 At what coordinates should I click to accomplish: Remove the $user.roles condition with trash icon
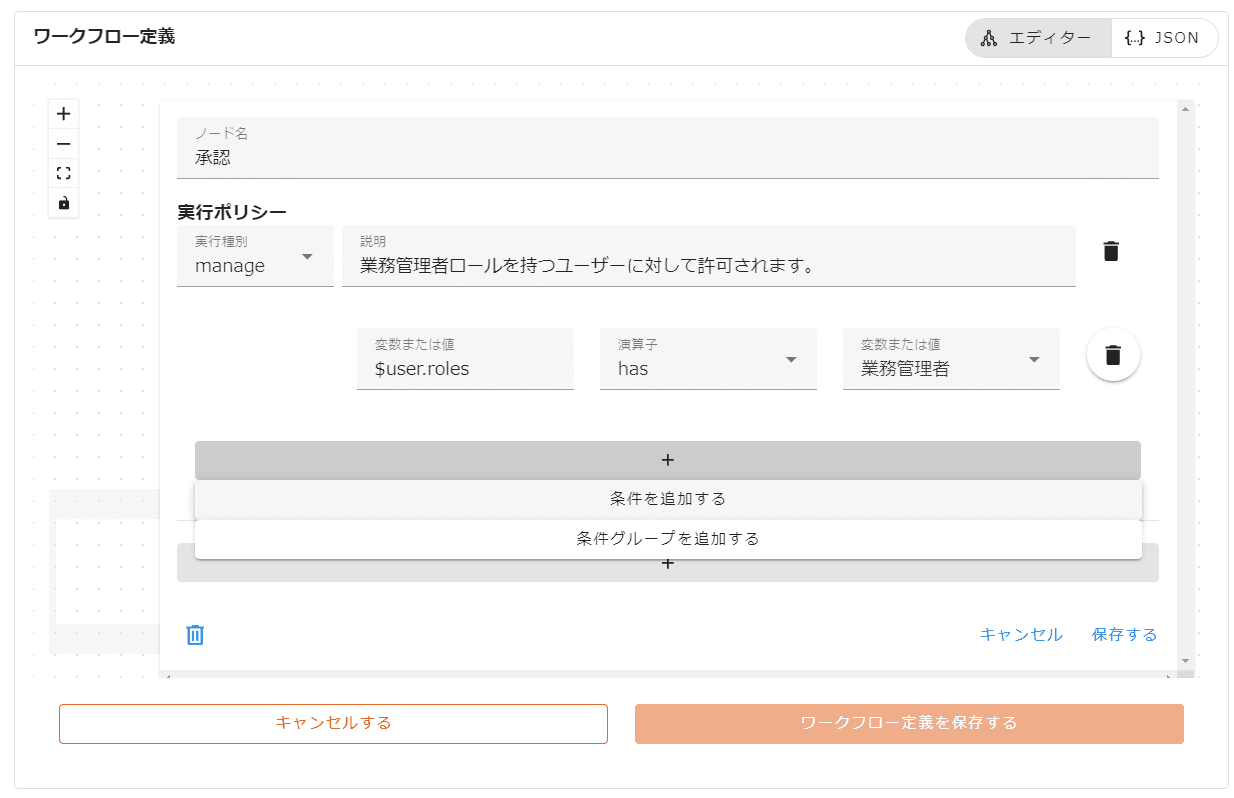coord(1113,355)
